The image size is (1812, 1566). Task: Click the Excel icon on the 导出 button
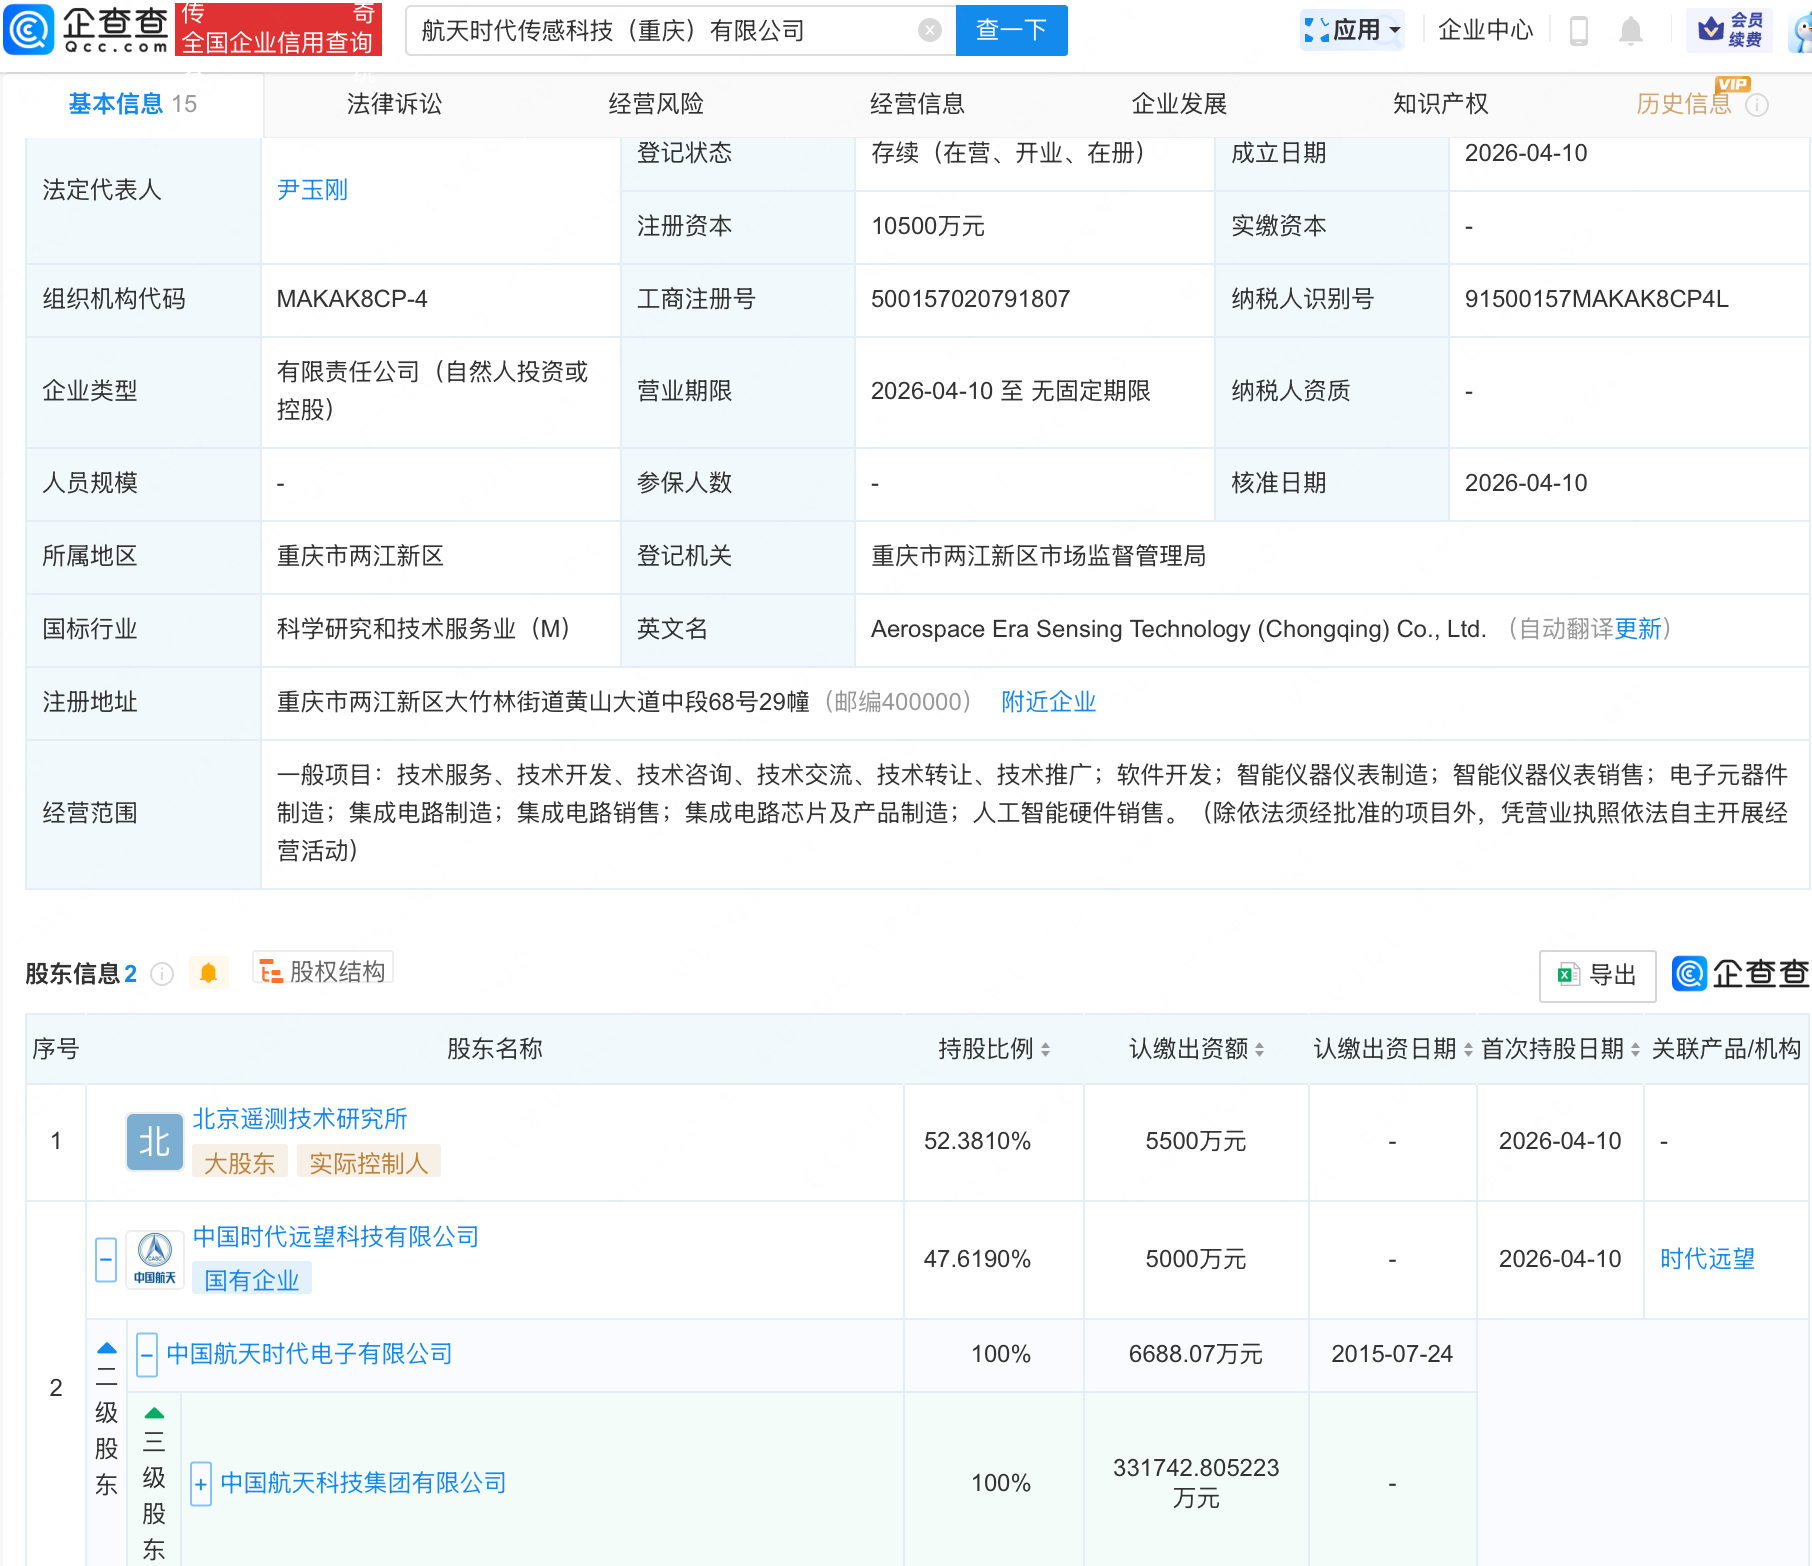(1566, 975)
